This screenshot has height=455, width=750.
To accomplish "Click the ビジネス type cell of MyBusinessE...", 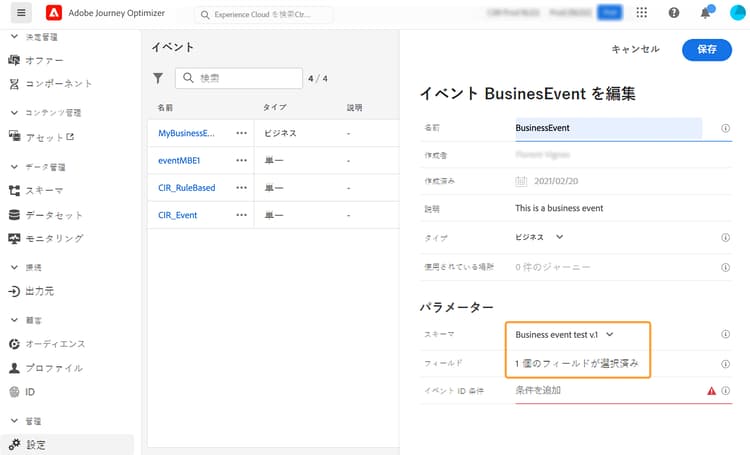I will [280, 133].
